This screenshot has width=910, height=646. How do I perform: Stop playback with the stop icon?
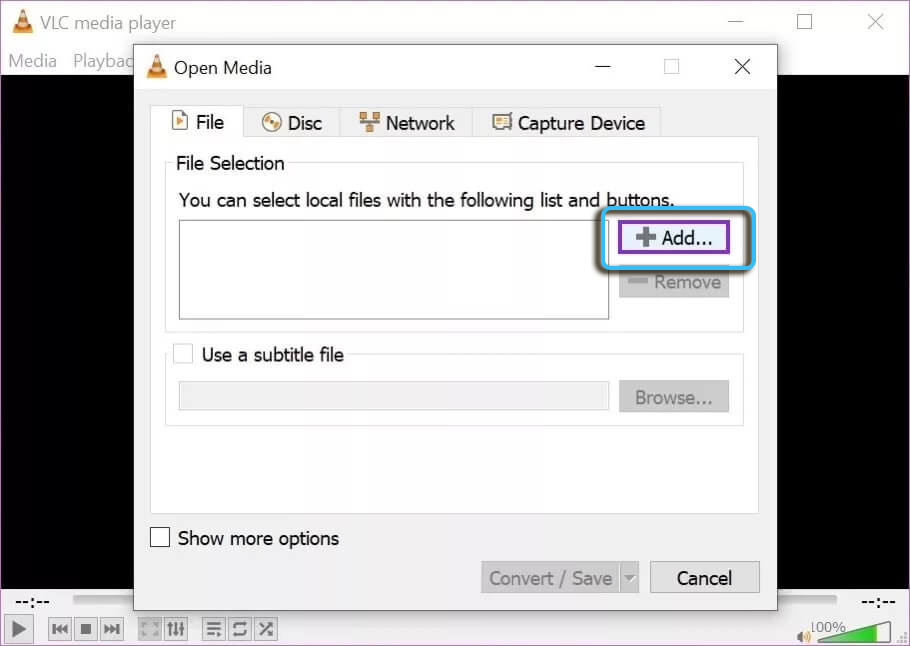point(86,629)
